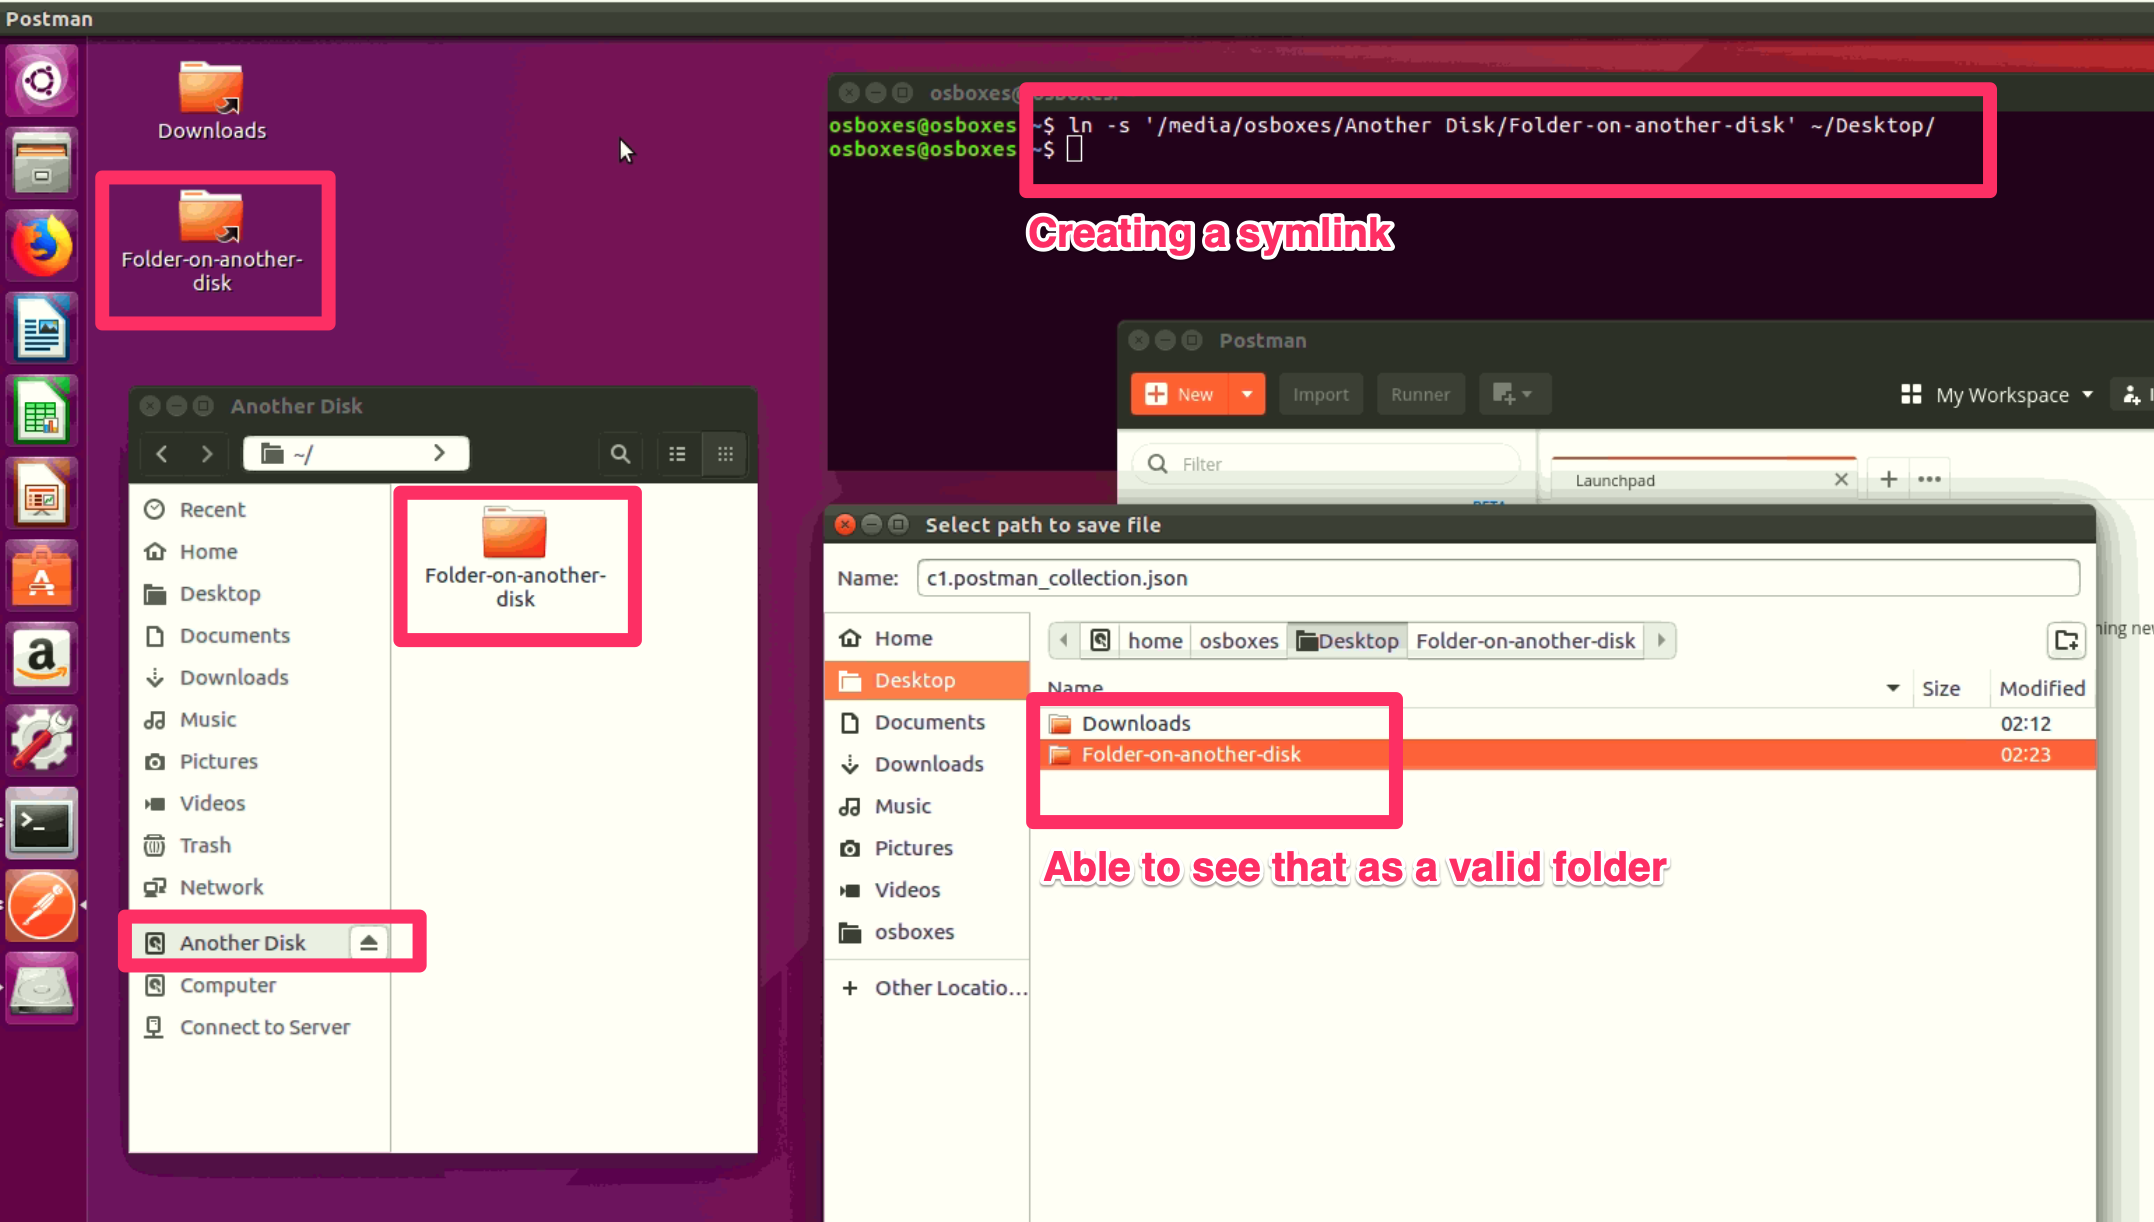Open the Terminal from the dock
Image resolution: width=2154 pixels, height=1222 pixels.
[x=41, y=822]
